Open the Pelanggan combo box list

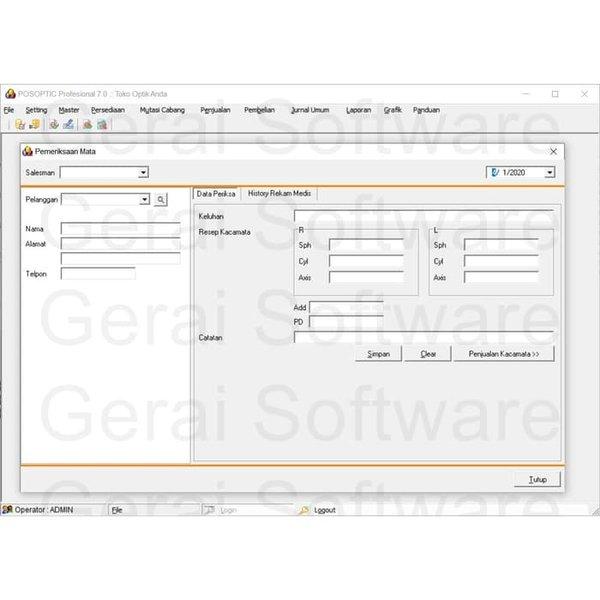(x=144, y=200)
